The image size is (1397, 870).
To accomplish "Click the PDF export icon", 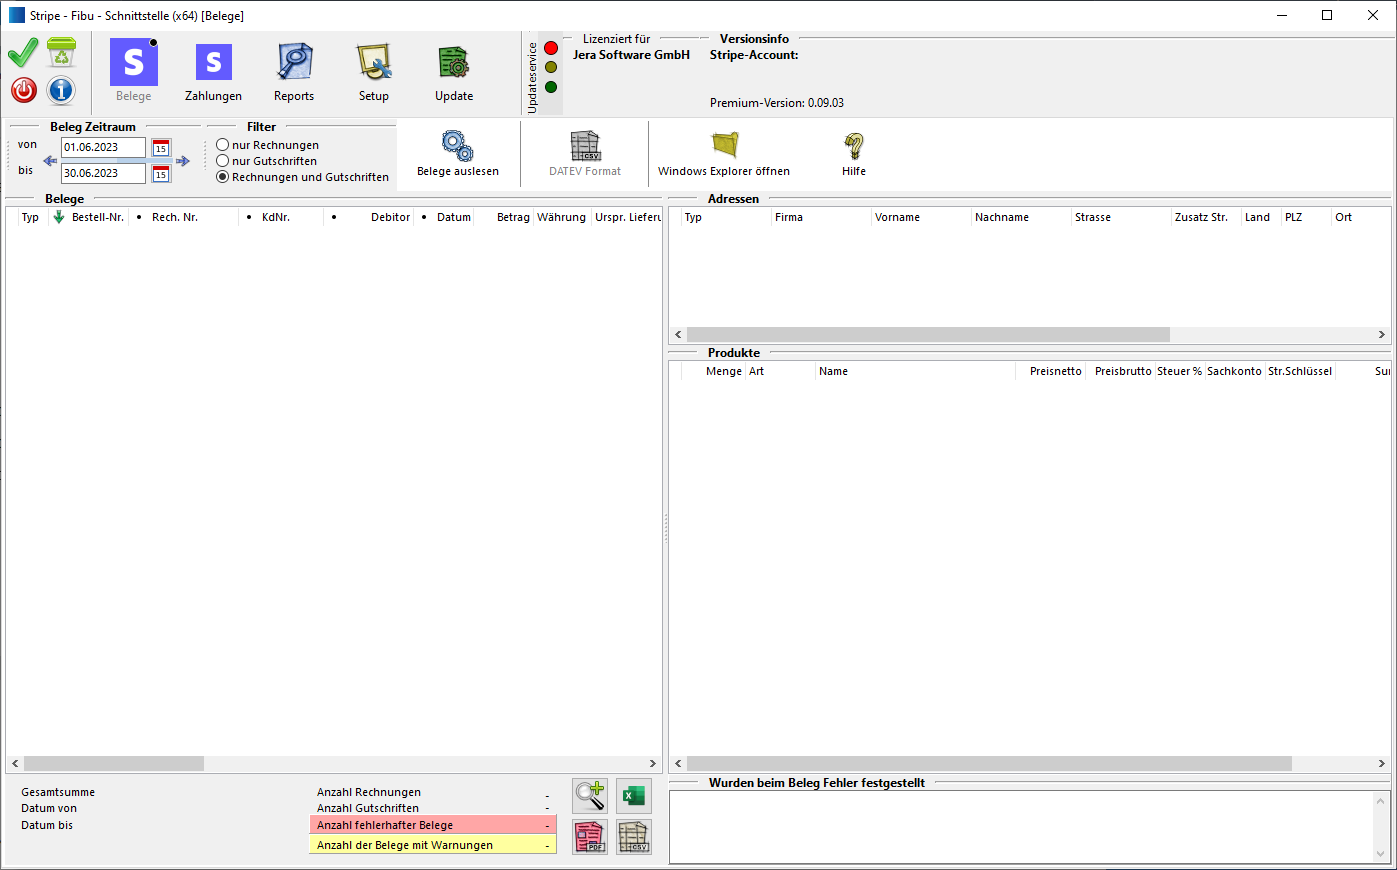I will click(590, 836).
